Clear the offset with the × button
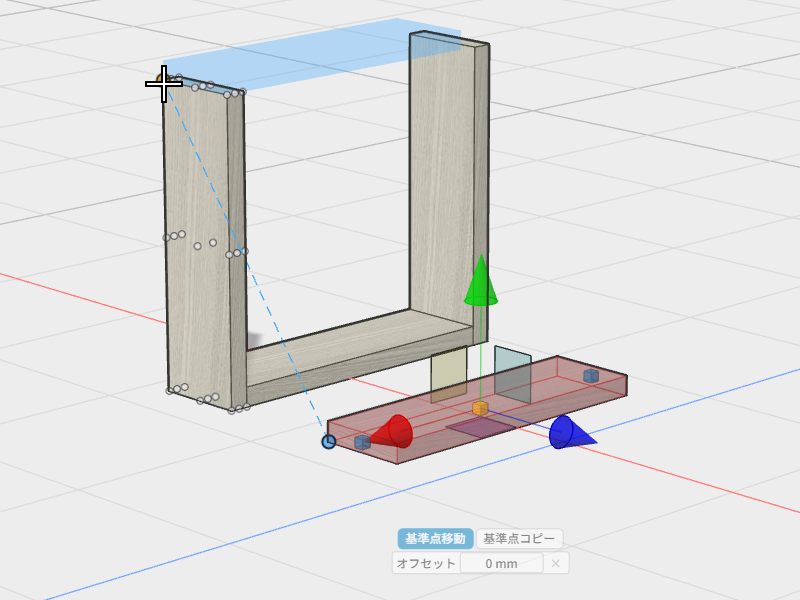This screenshot has width=800, height=600. coord(556,563)
